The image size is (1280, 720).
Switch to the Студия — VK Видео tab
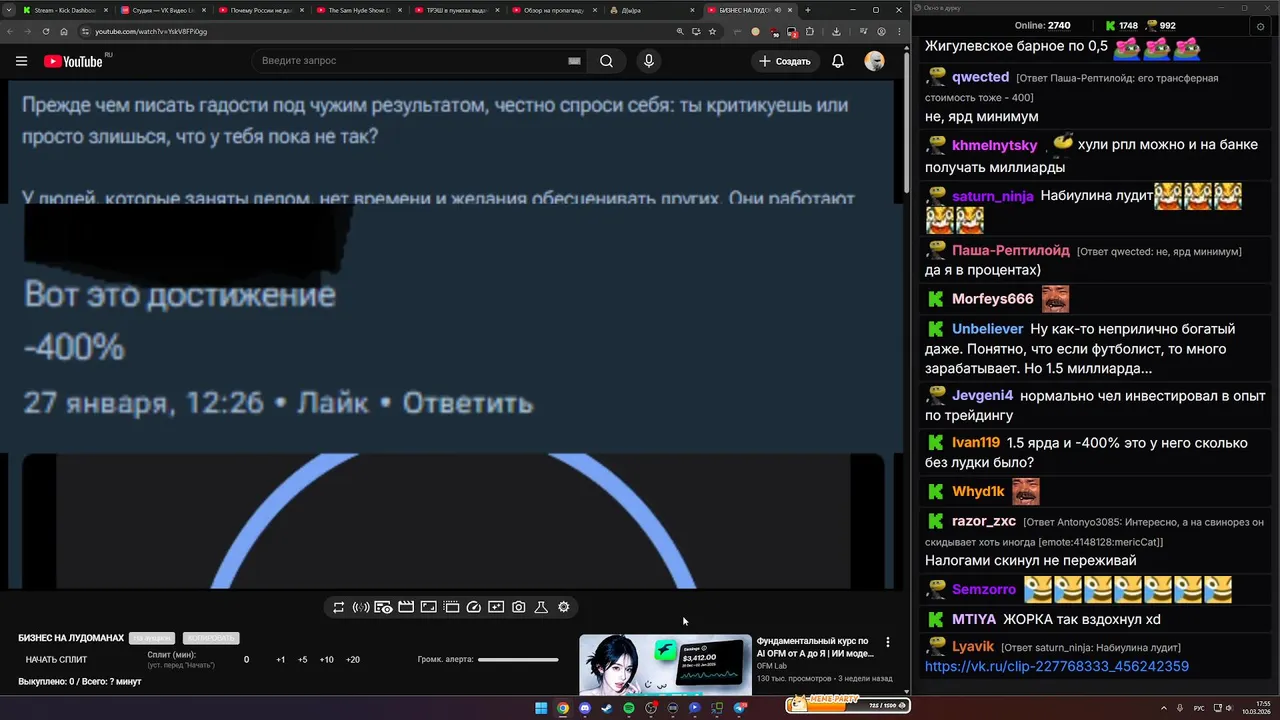click(x=163, y=10)
